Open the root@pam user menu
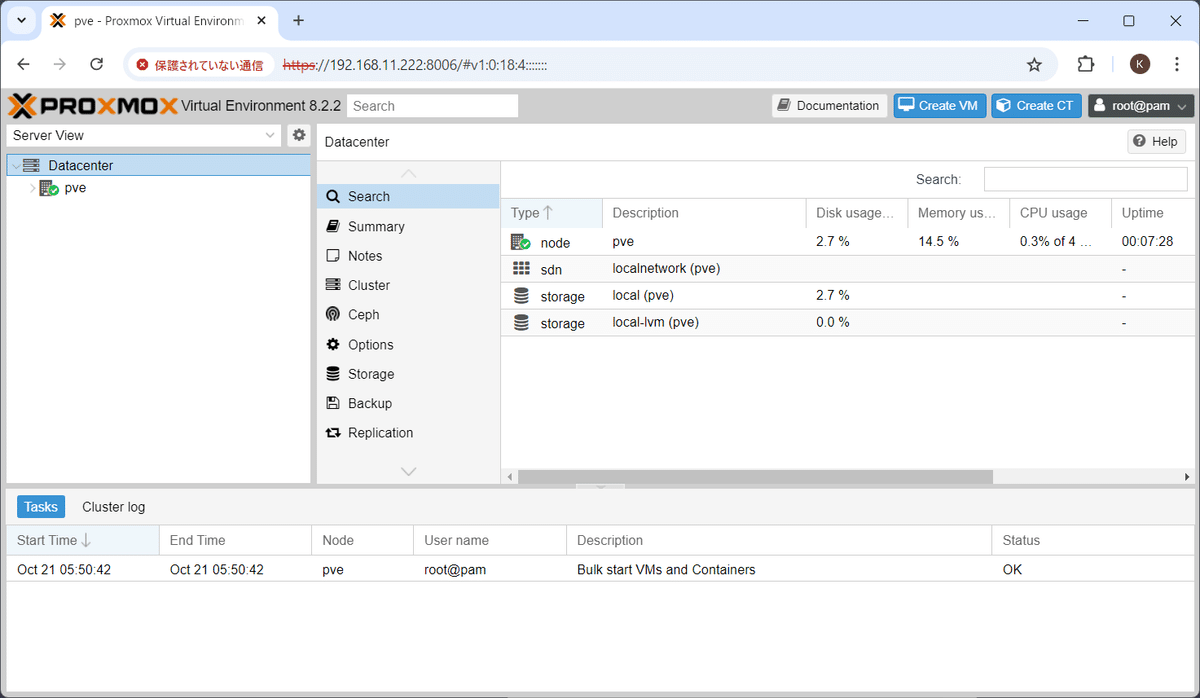 (x=1141, y=106)
